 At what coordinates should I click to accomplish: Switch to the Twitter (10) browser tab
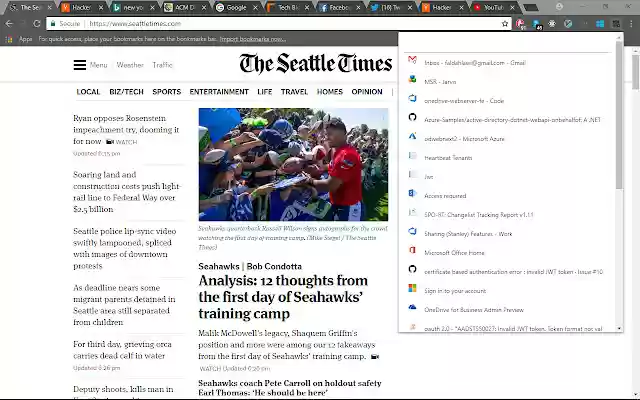390,7
